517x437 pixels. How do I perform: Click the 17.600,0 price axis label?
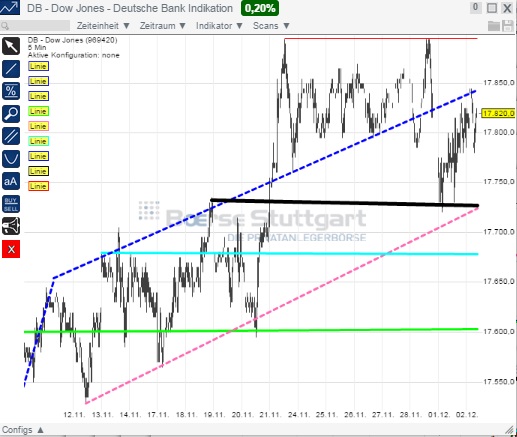tap(499, 331)
